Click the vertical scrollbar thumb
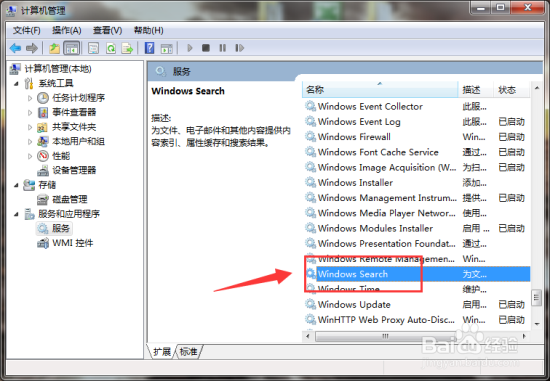Screen dimensions: 550x381 pos(536,298)
